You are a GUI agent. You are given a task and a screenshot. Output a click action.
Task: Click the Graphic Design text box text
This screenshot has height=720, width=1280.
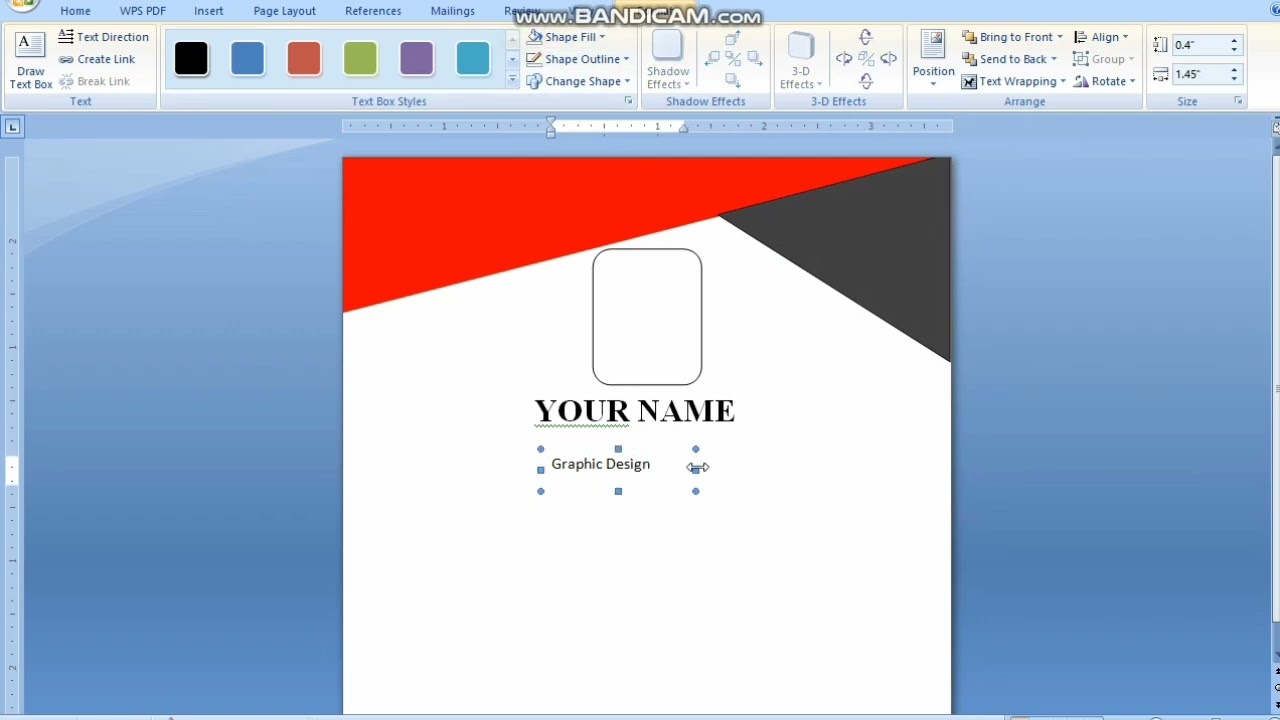click(600, 464)
